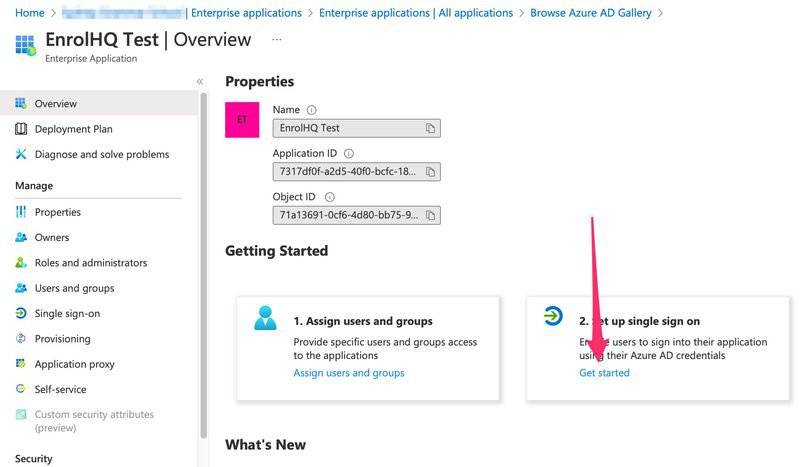
Task: Click the EnrolHQ Test enterprise application header icon
Action: pyautogui.click(x=26, y=45)
